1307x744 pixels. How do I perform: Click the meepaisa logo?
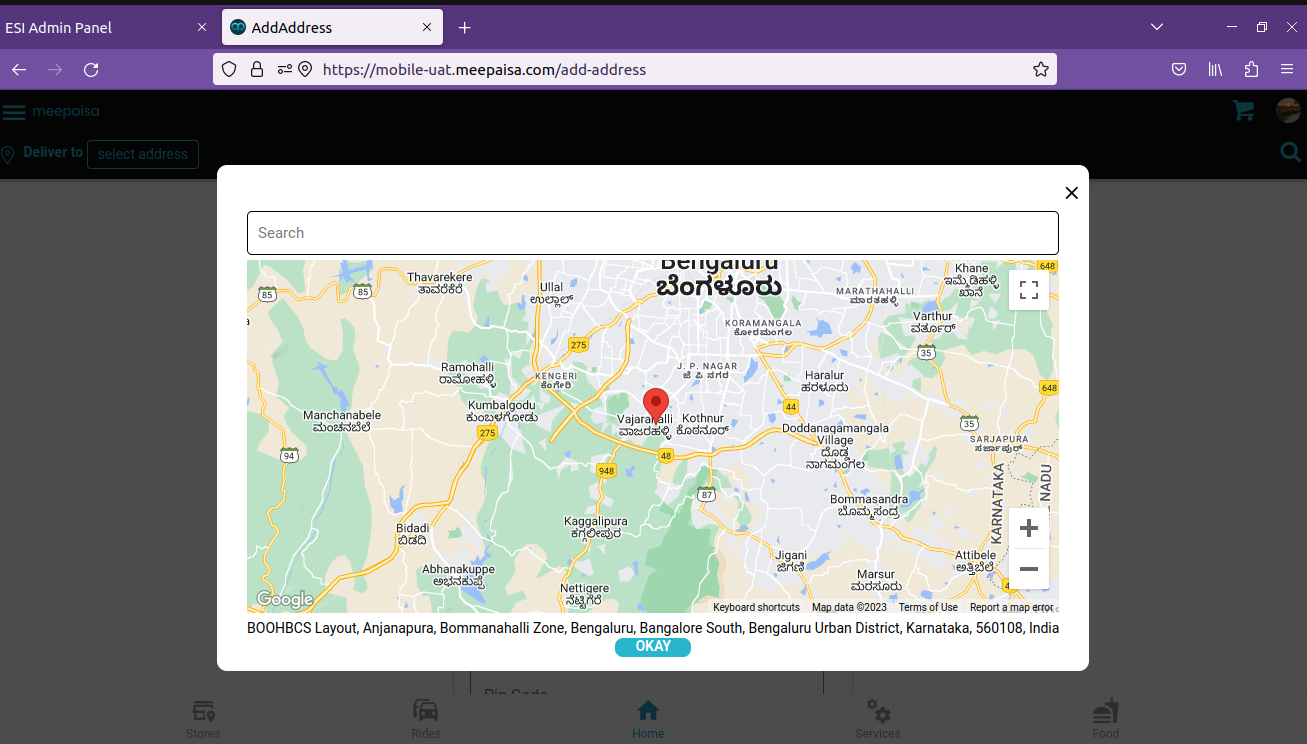66,111
